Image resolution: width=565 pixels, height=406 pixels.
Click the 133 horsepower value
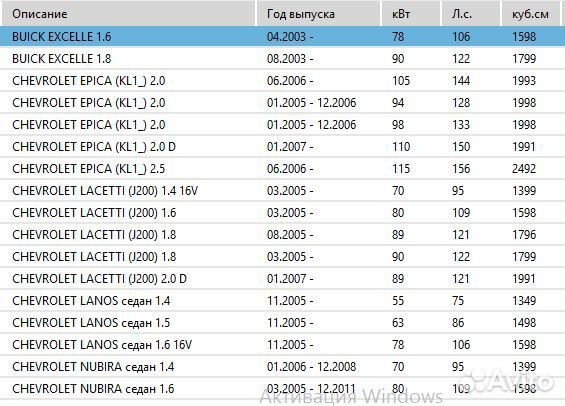pyautogui.click(x=461, y=125)
